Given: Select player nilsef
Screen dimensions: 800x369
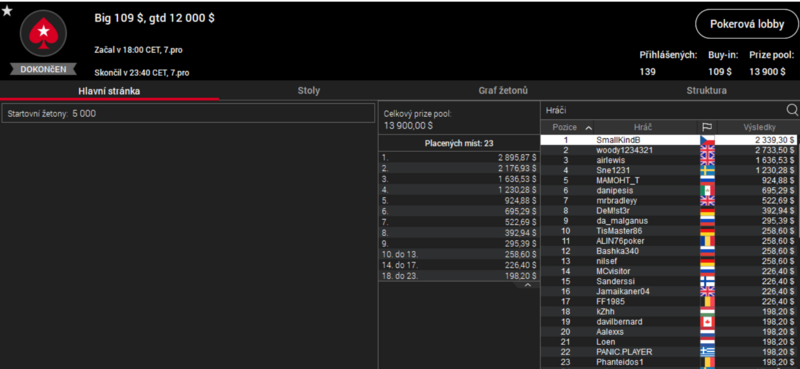Looking at the screenshot, I should point(668,261).
